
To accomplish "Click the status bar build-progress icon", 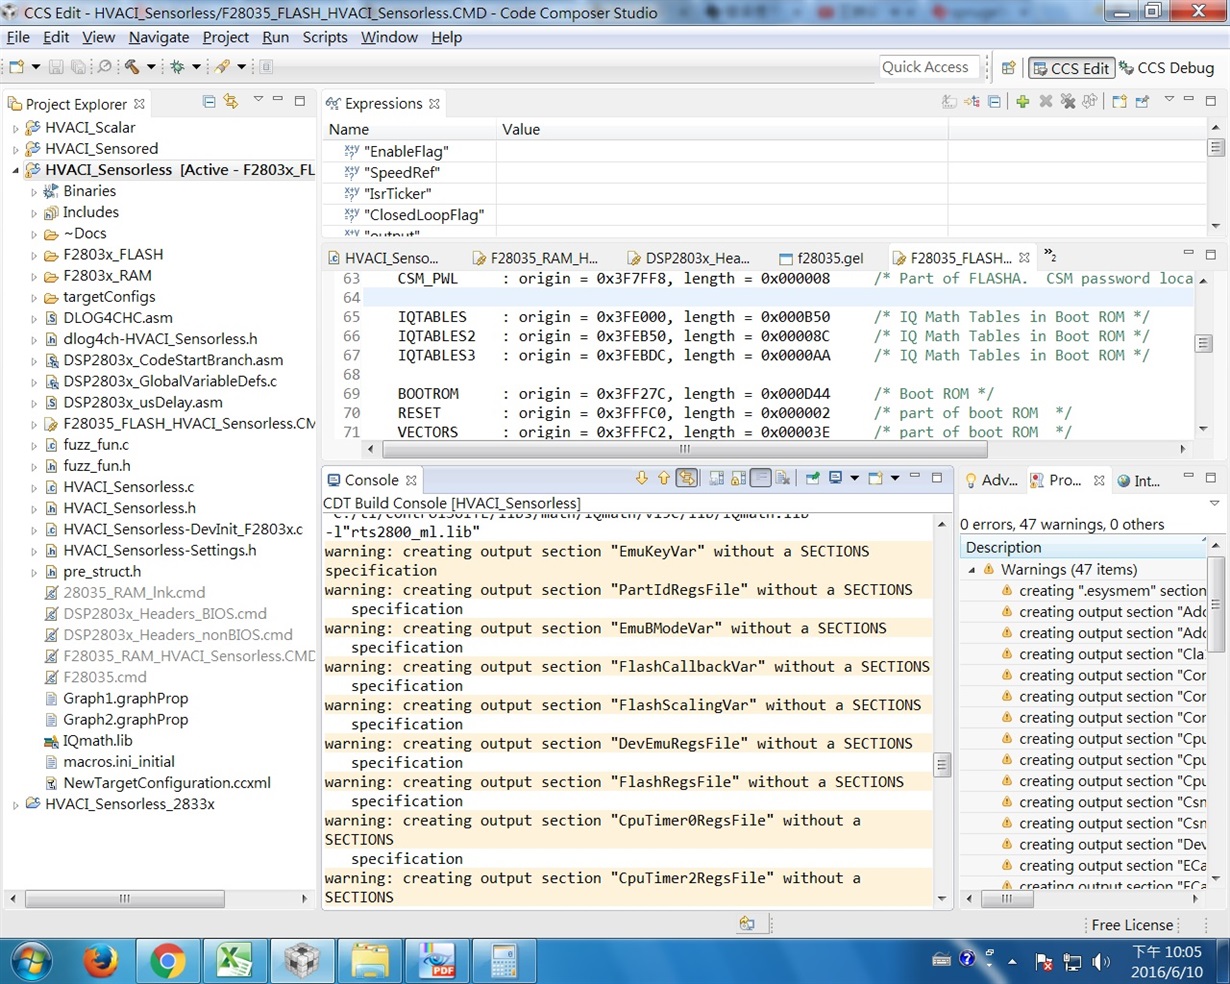I will tap(746, 924).
